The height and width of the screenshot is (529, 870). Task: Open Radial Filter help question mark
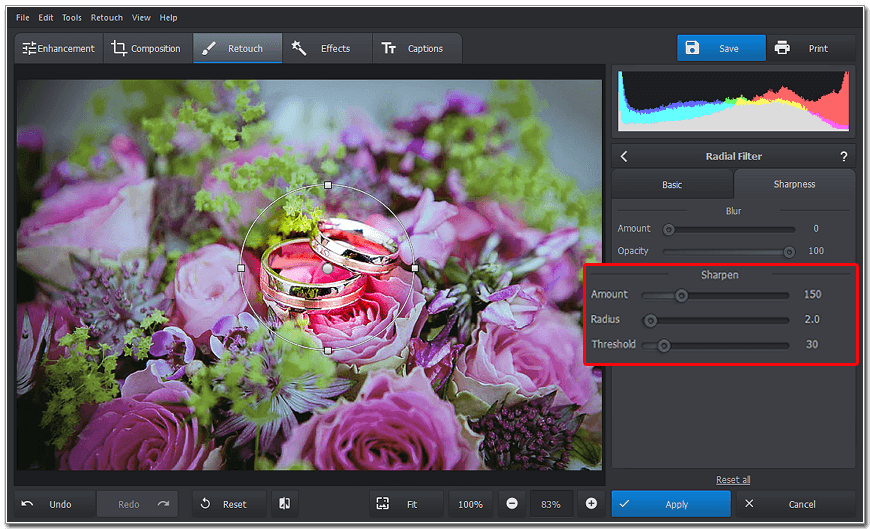click(x=843, y=157)
